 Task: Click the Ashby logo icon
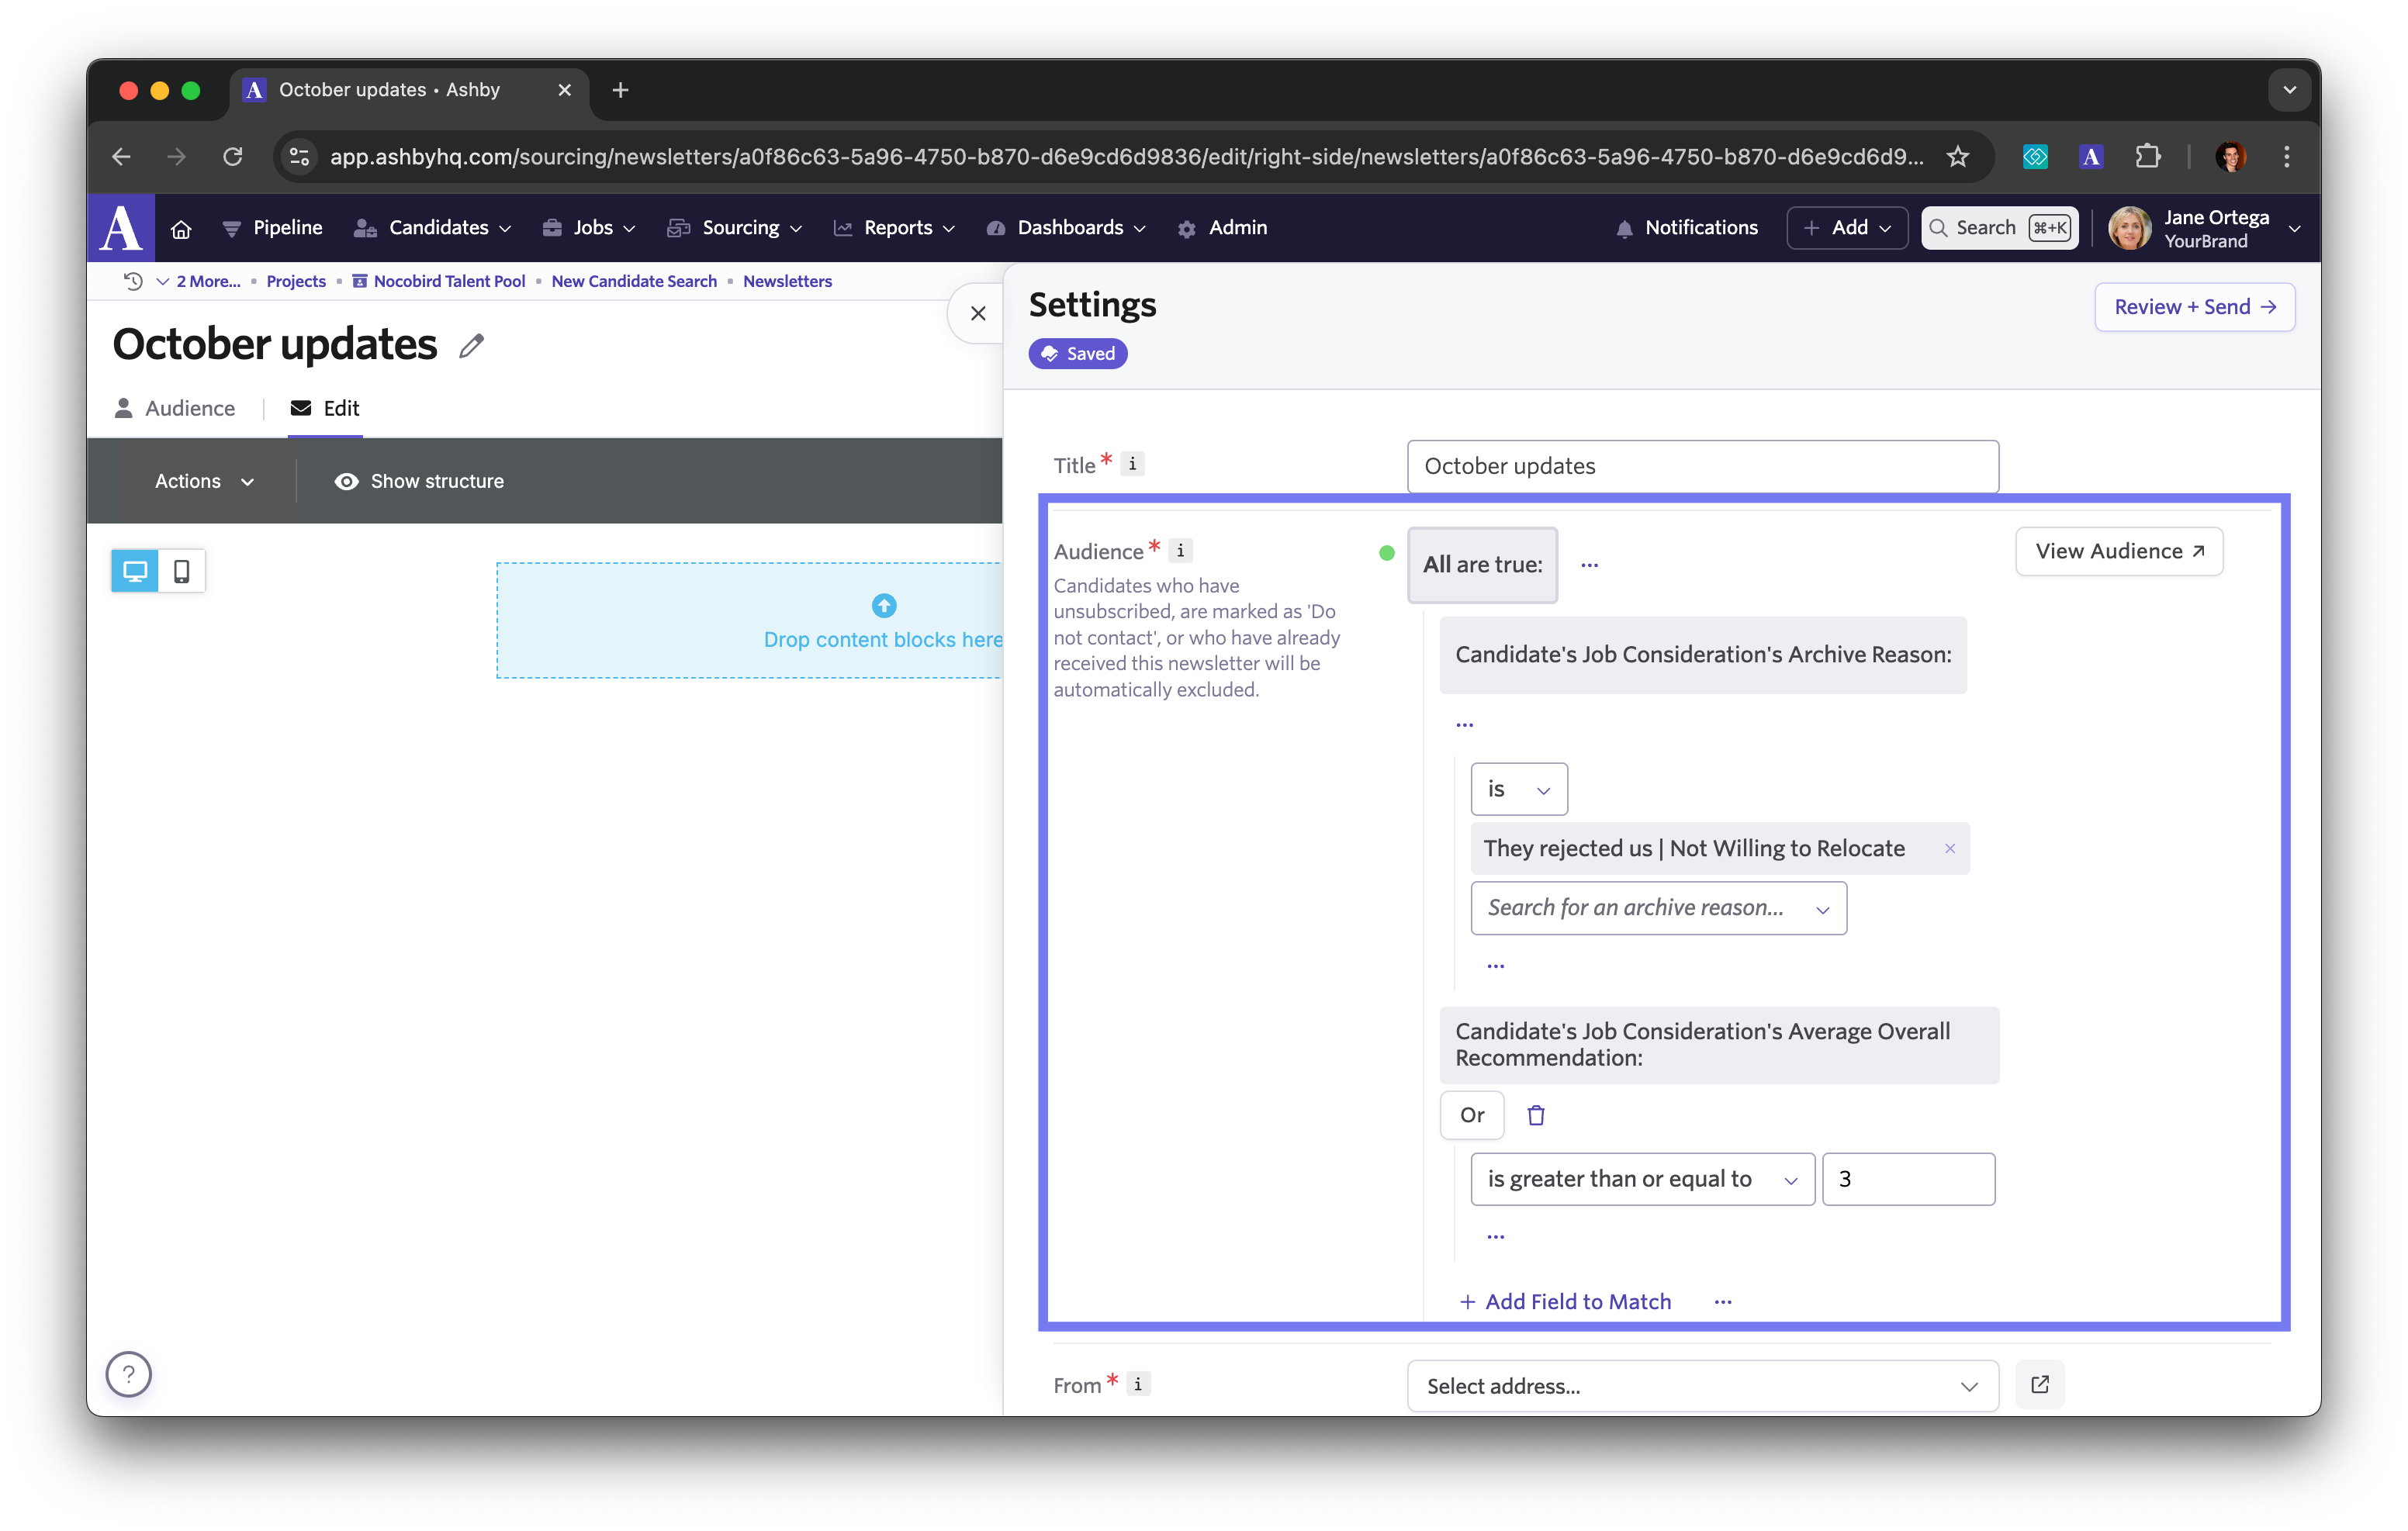click(x=121, y=228)
